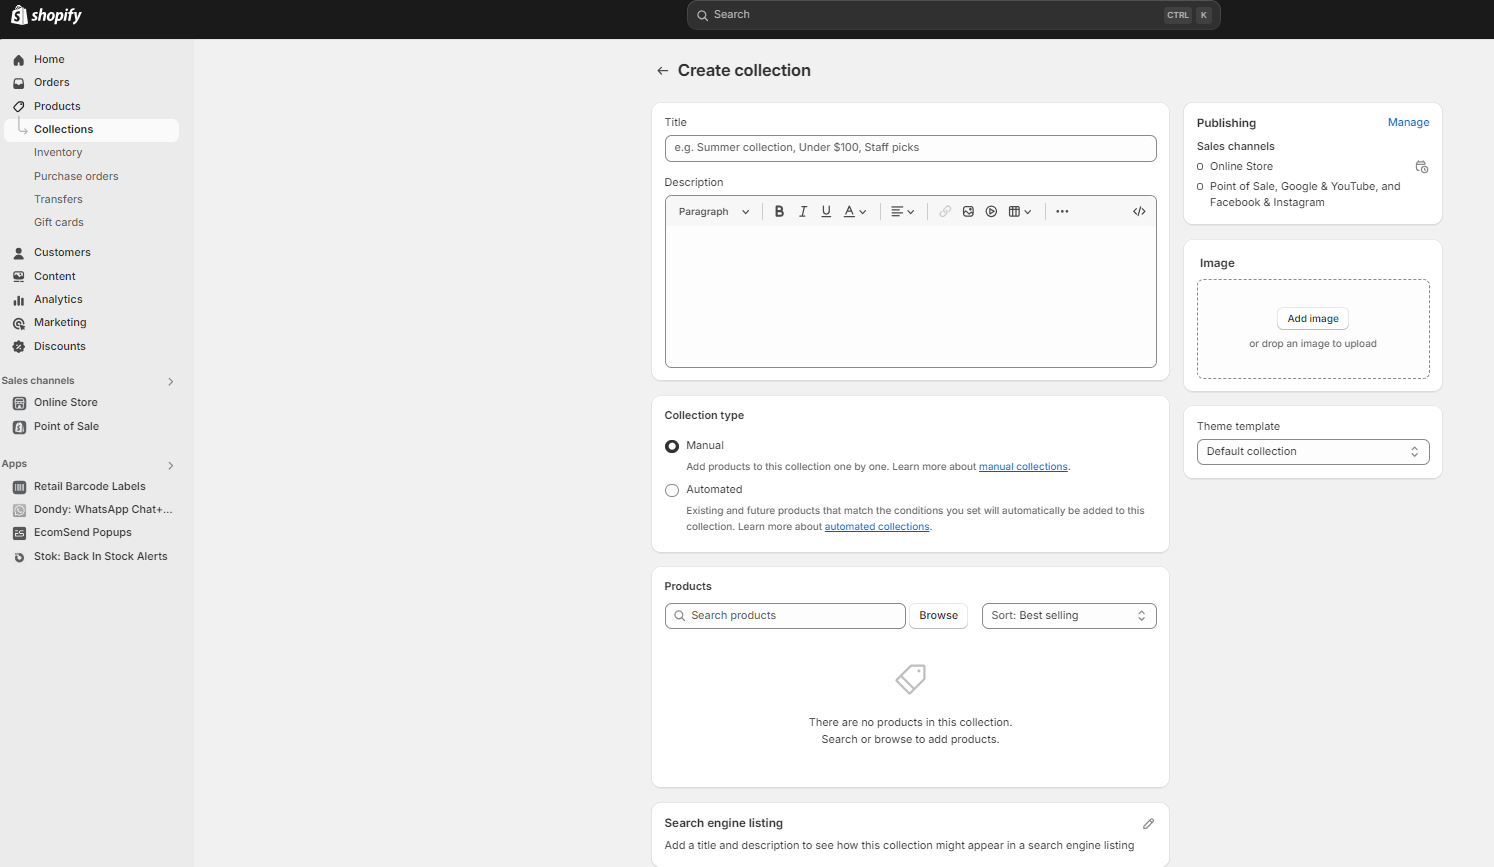Click the schedule icon for Online Store
This screenshot has width=1494, height=867.
1421,167
